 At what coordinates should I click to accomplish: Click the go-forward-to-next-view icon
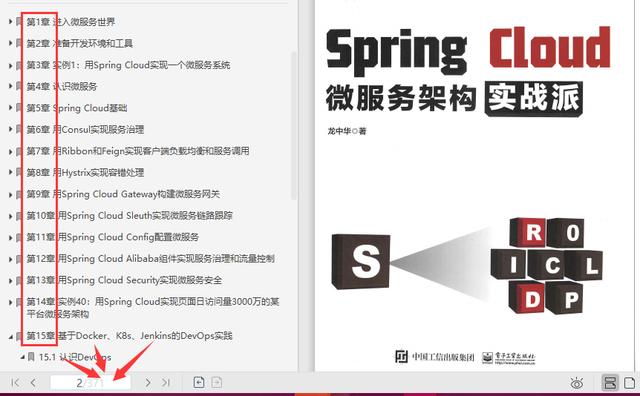(x=217, y=382)
